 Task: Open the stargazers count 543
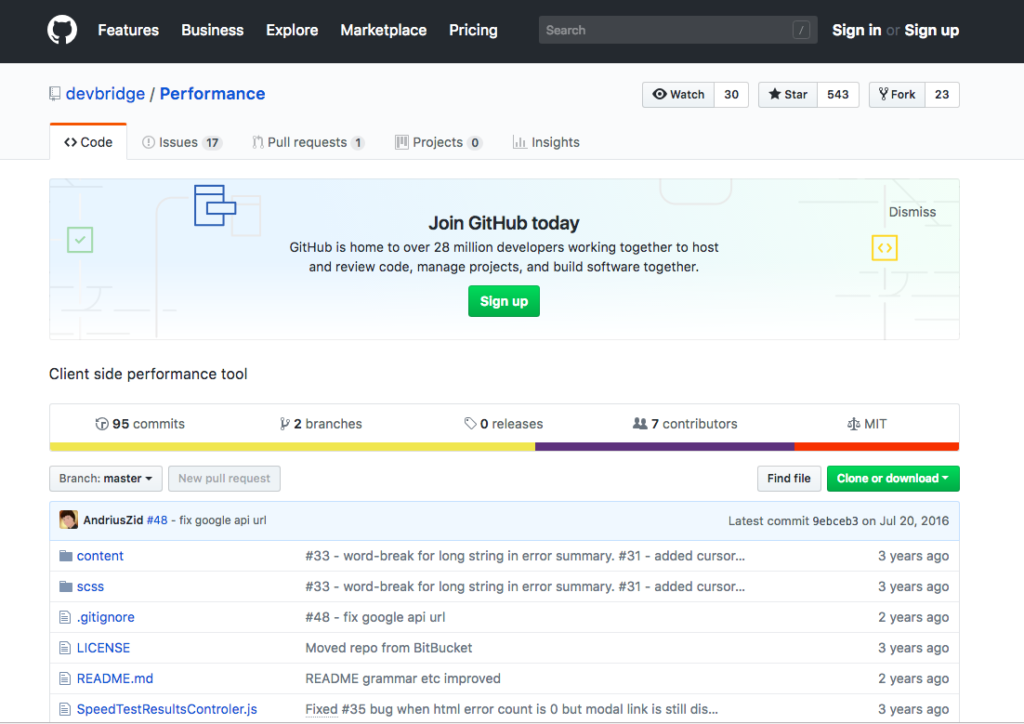coord(838,95)
